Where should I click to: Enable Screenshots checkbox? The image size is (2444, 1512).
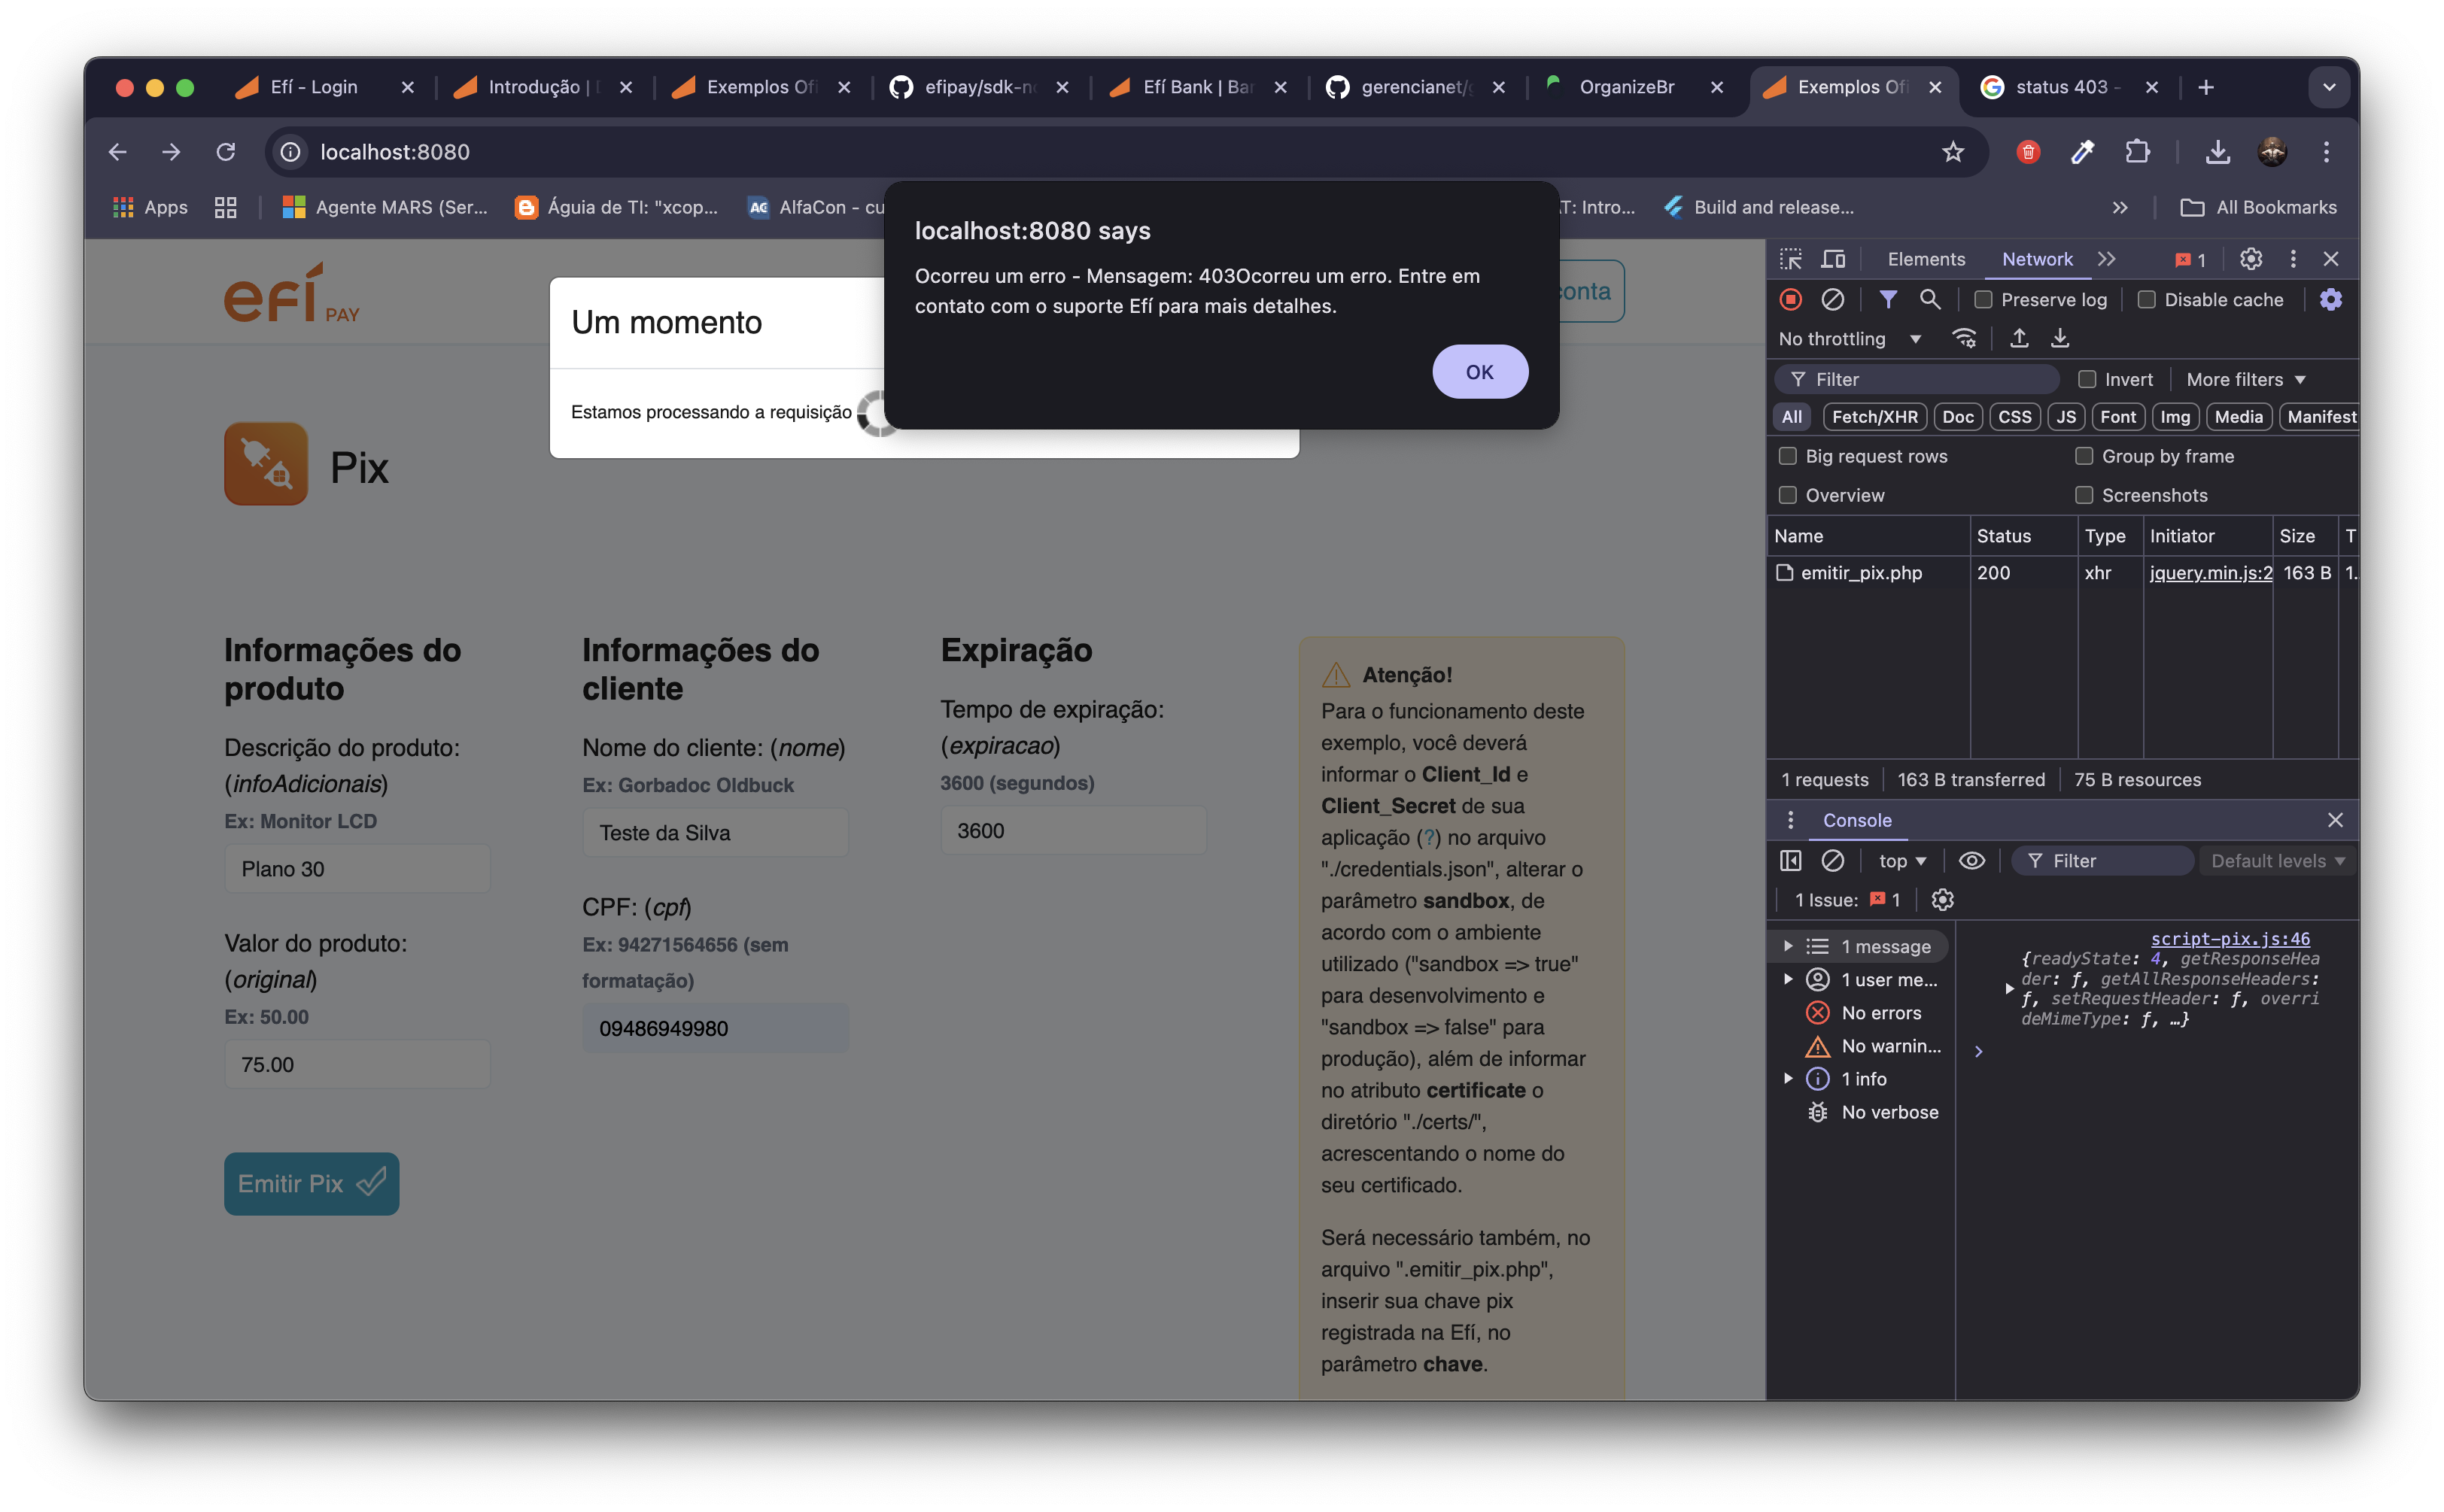click(x=2085, y=495)
